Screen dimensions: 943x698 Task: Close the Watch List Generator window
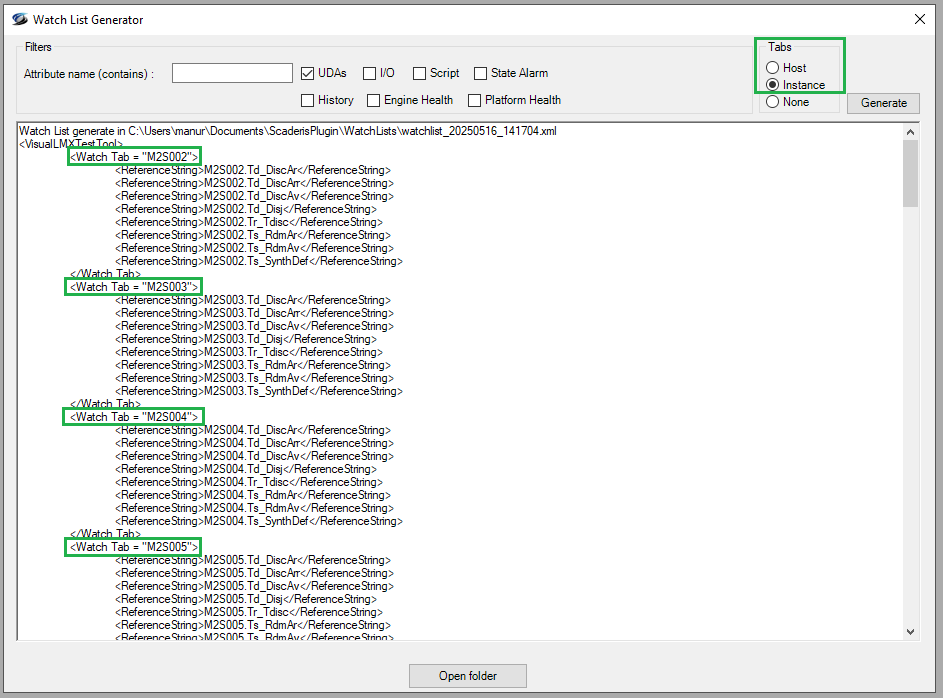(919, 19)
